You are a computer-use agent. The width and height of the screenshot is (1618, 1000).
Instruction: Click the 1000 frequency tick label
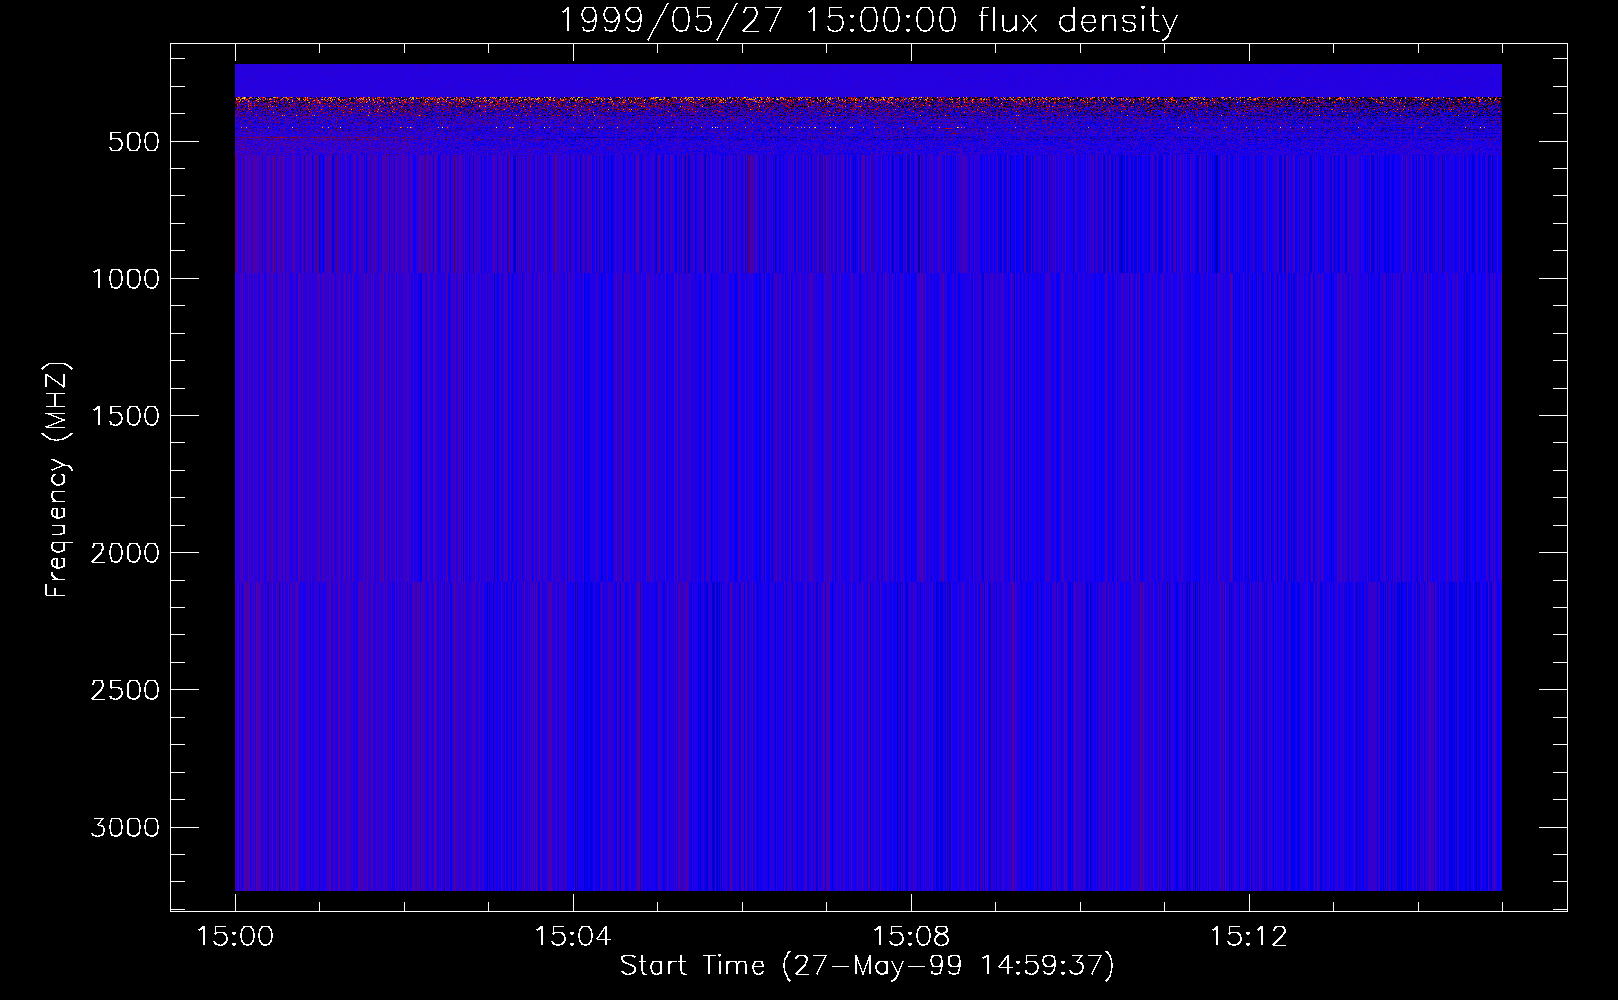point(125,279)
